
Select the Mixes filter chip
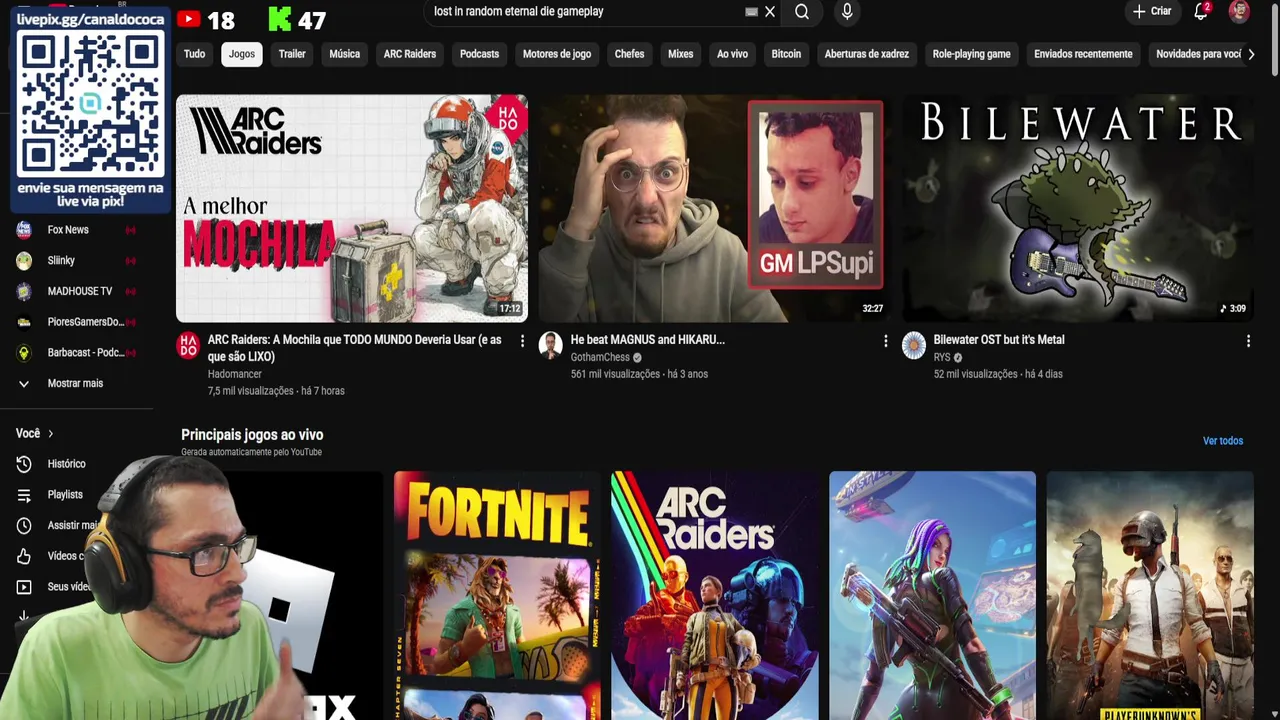(x=680, y=54)
